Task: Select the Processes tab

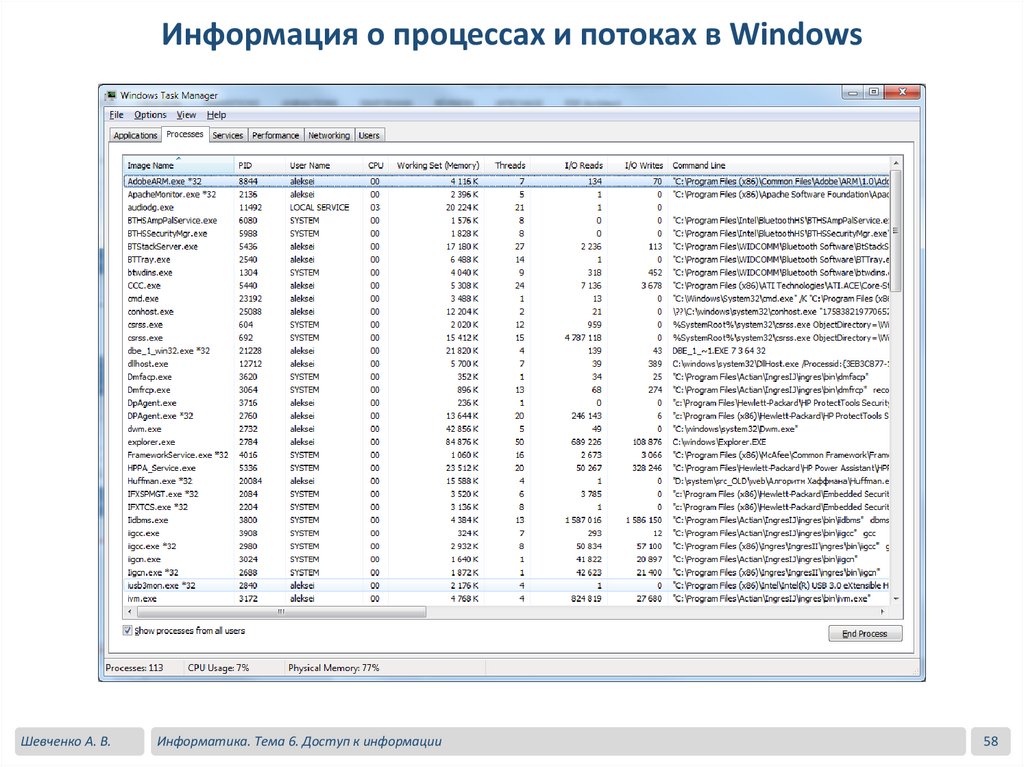Action: 185,134
